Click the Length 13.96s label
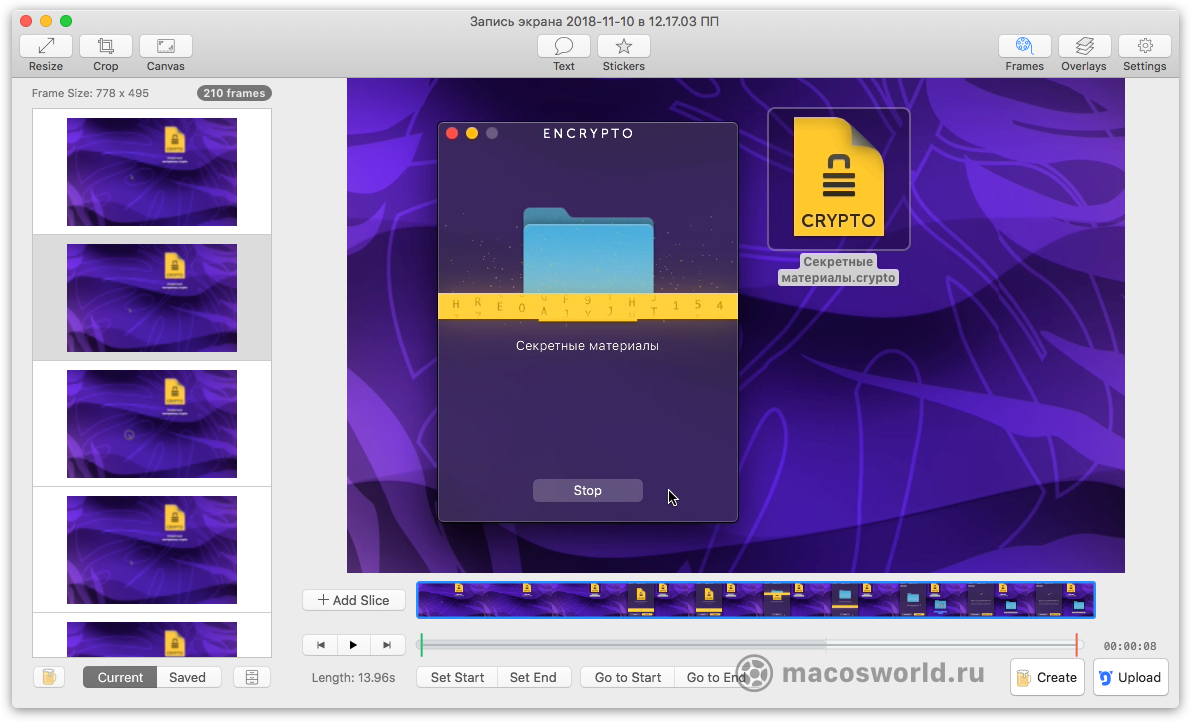 coord(353,677)
